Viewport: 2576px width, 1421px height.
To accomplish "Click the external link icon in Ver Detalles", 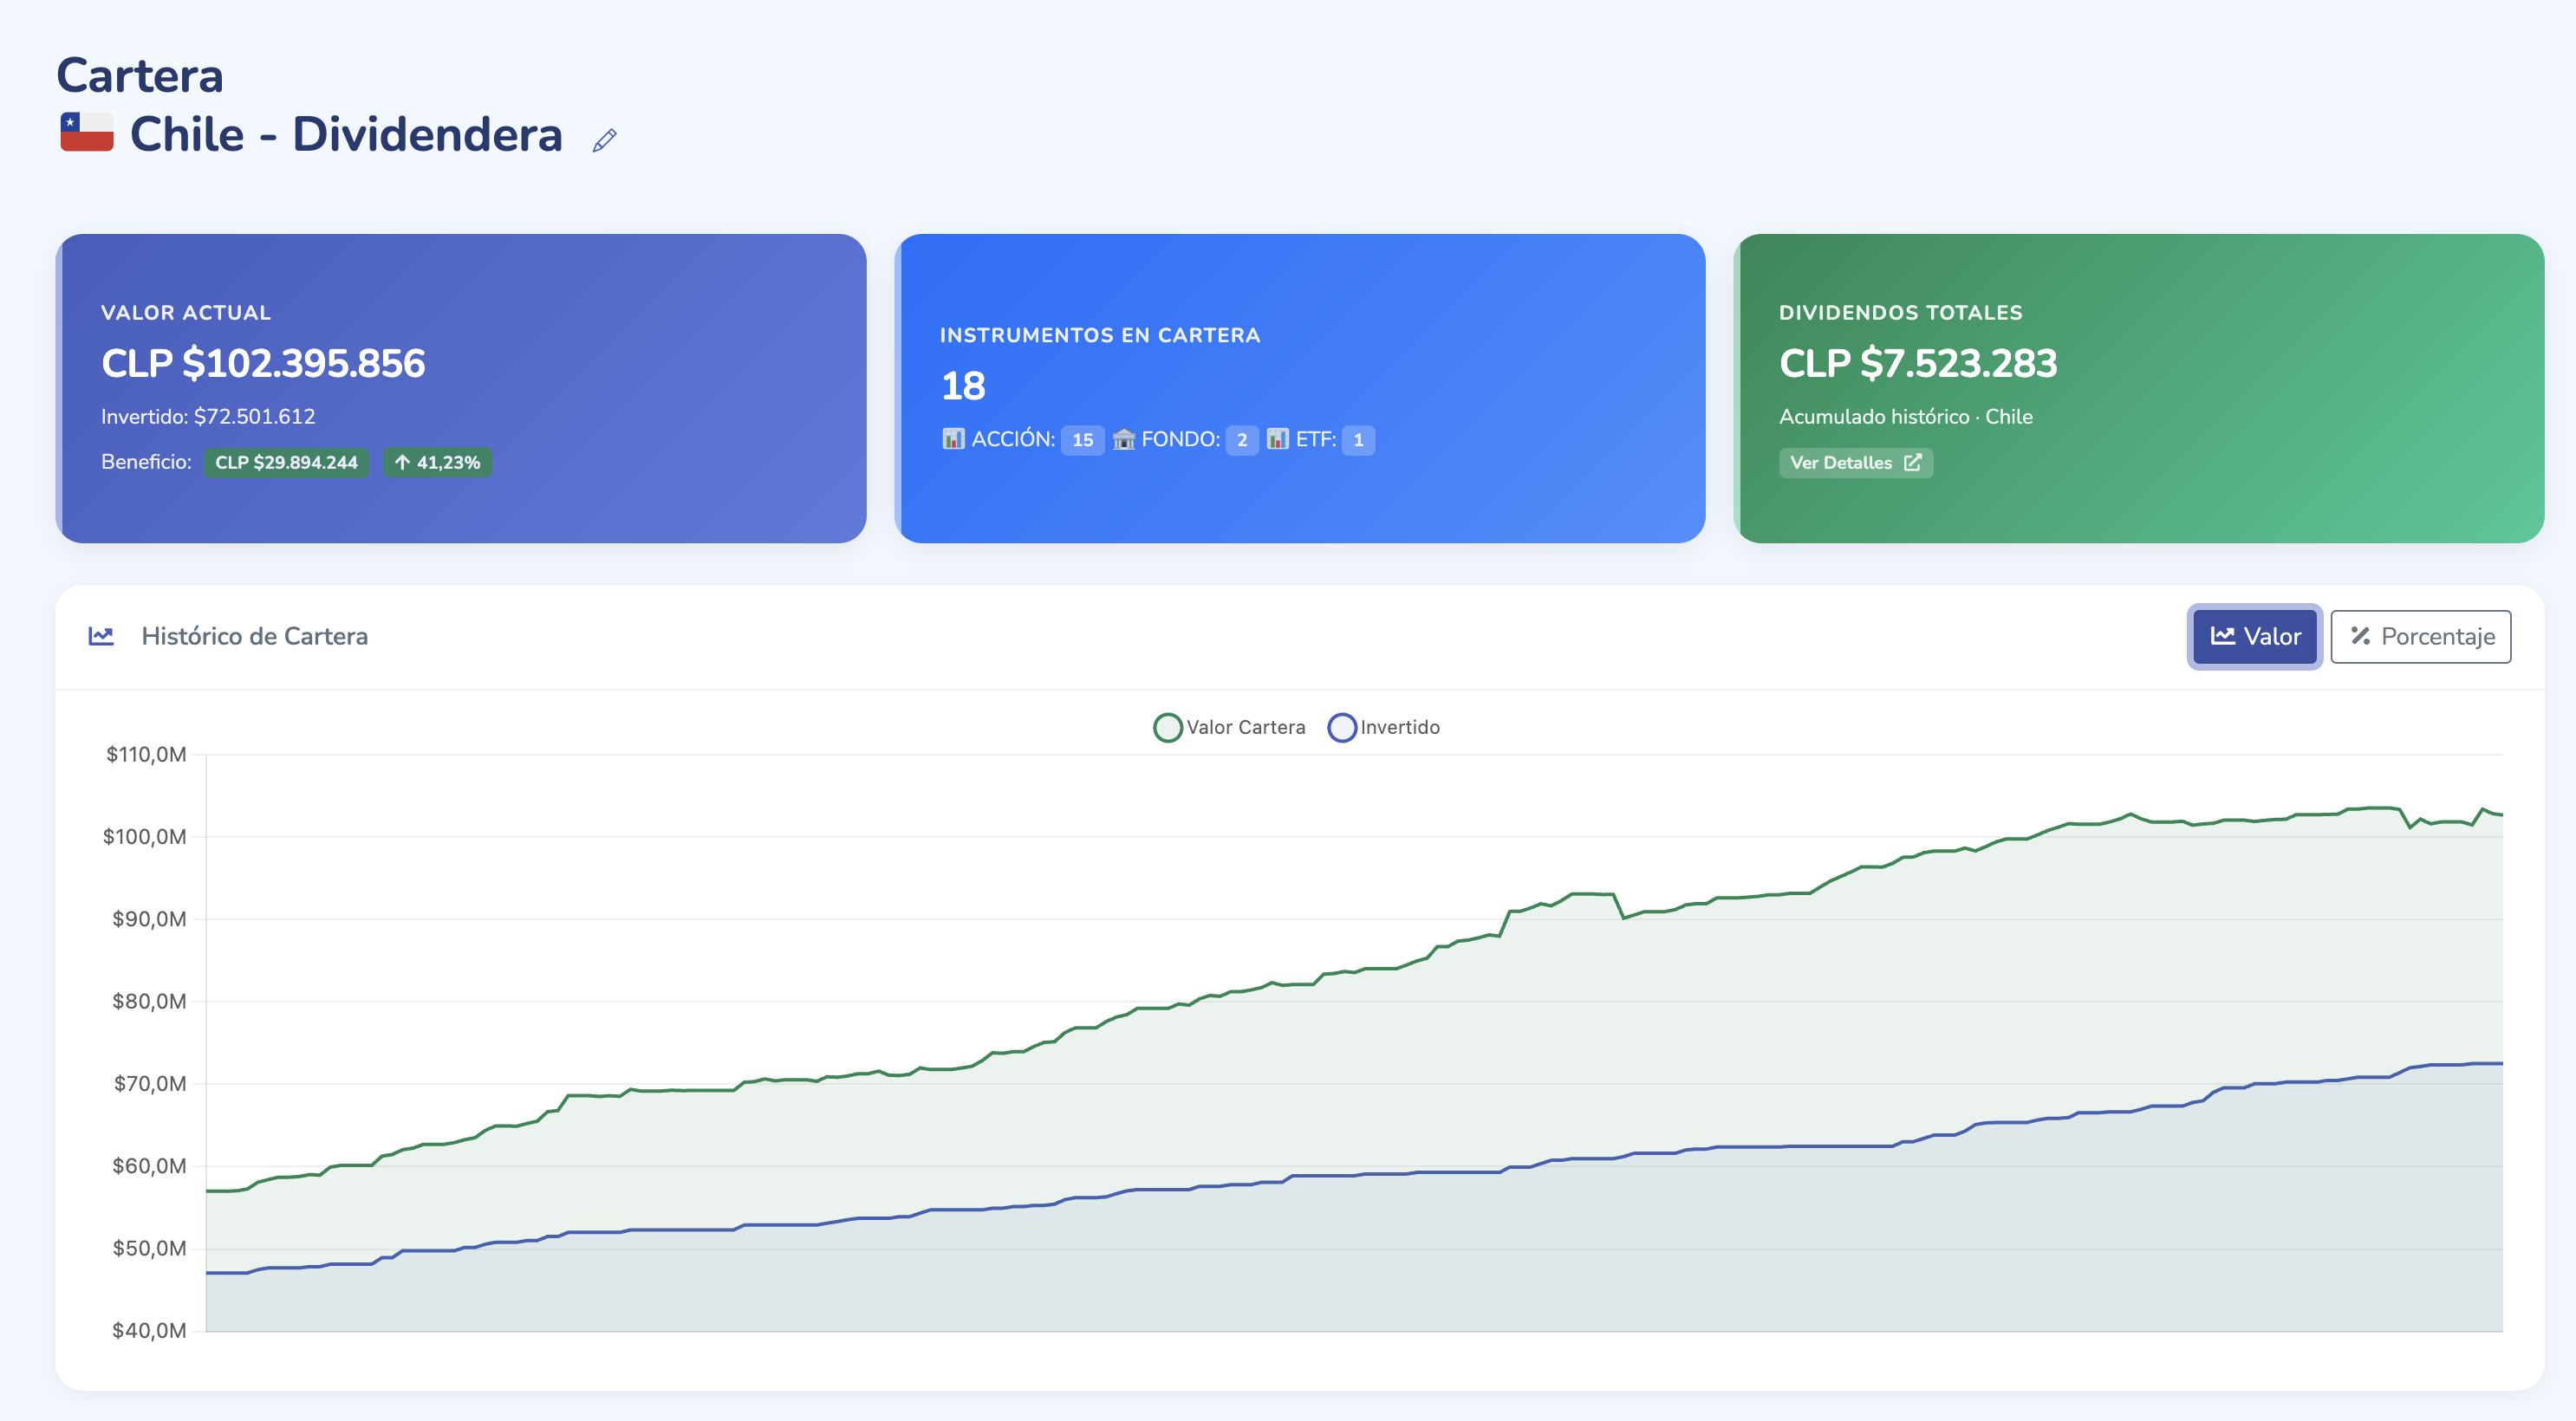I will point(1912,462).
